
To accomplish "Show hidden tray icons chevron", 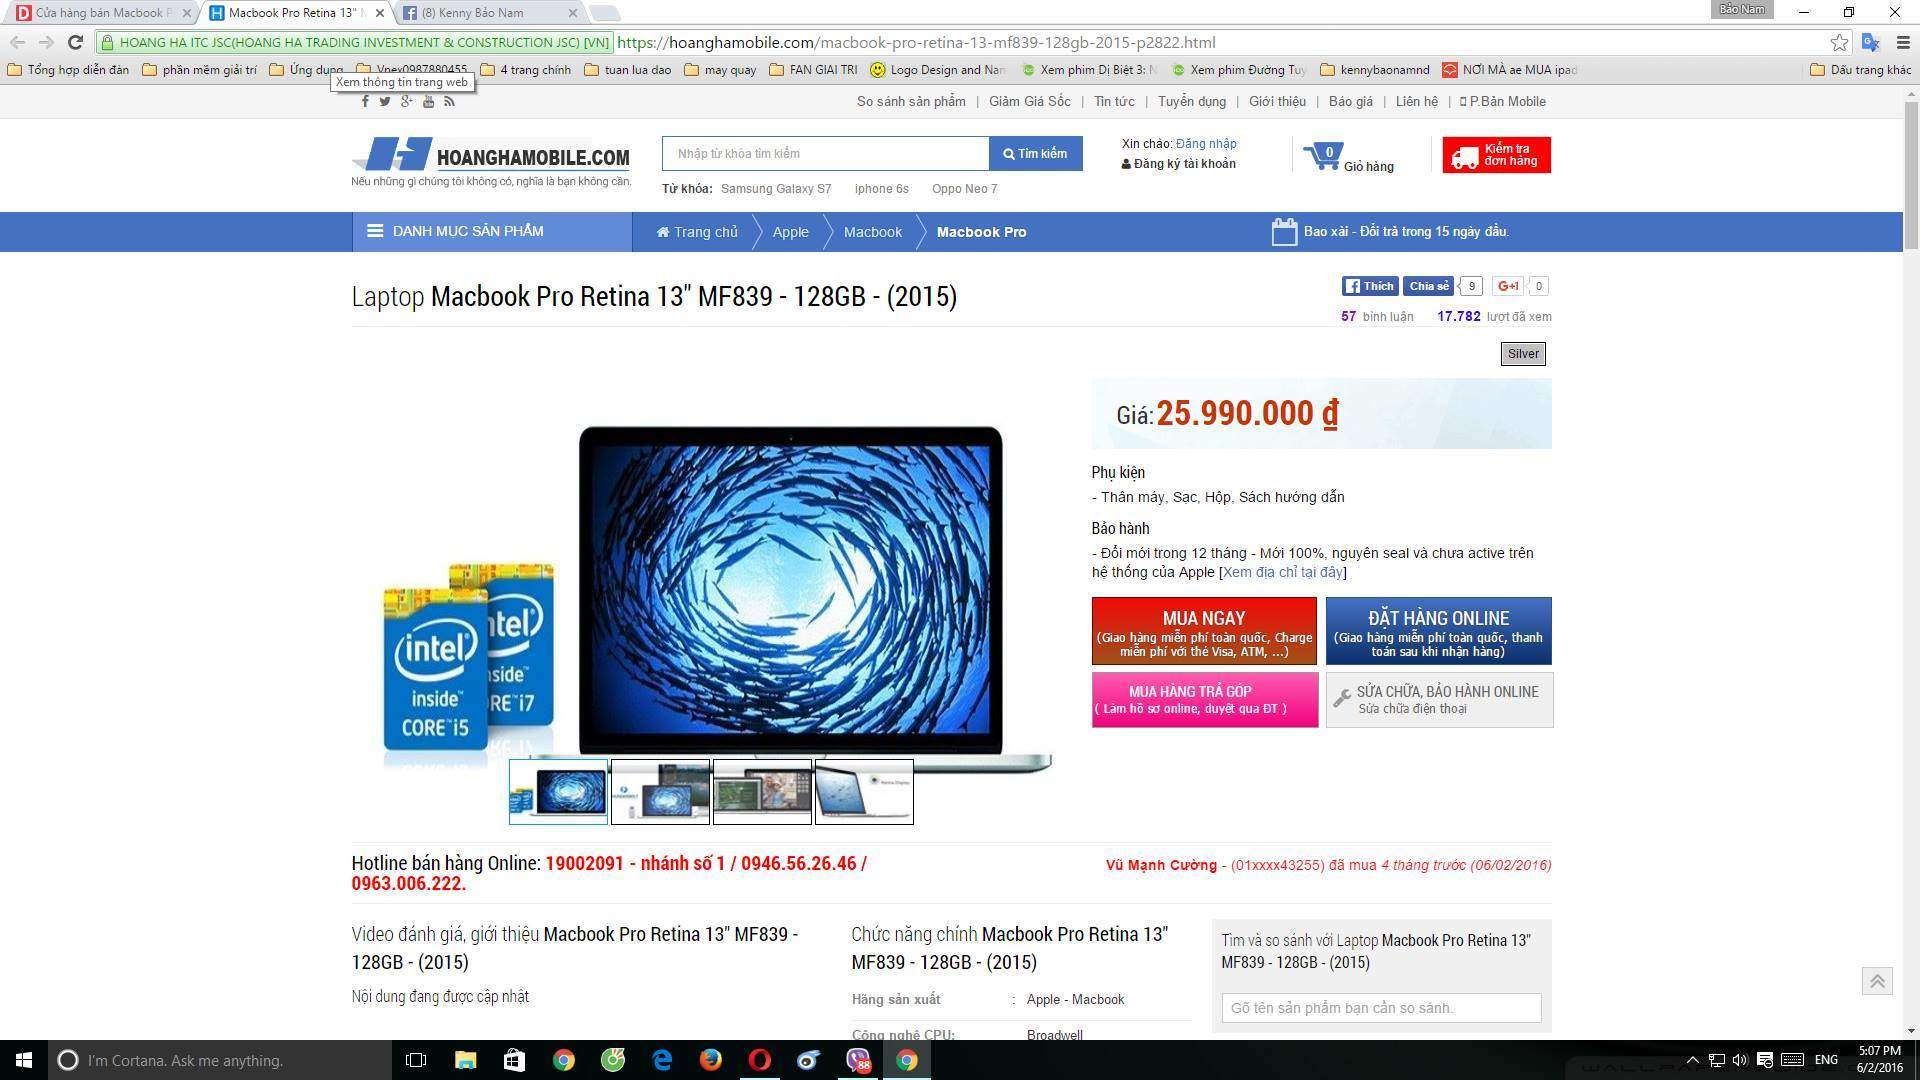I will click(x=1692, y=1060).
